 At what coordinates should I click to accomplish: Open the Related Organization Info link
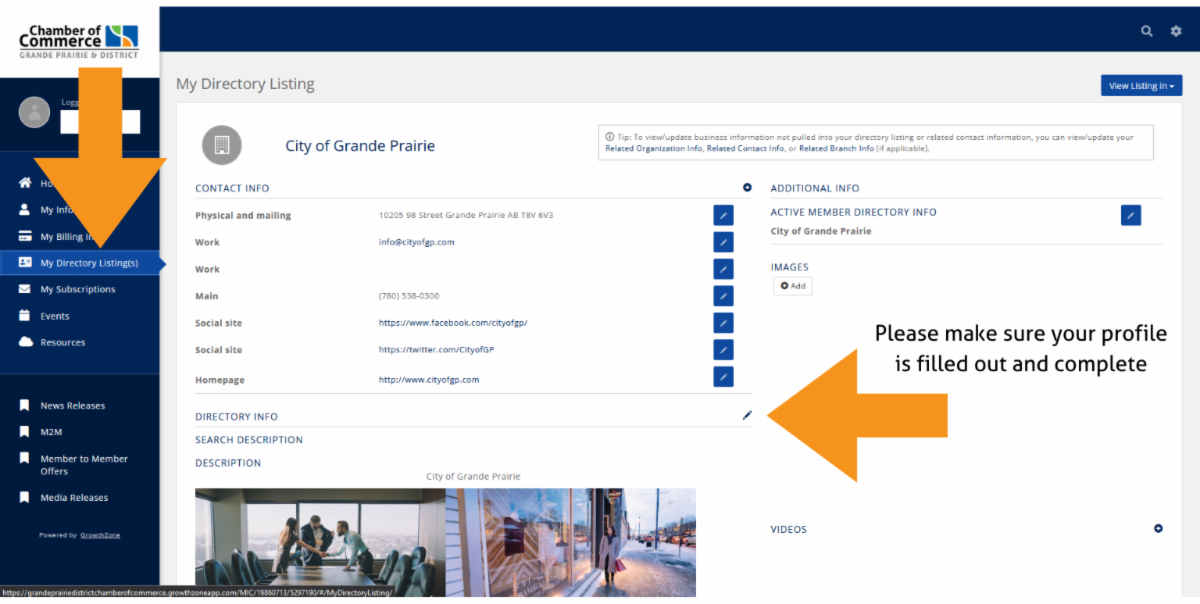(x=653, y=148)
